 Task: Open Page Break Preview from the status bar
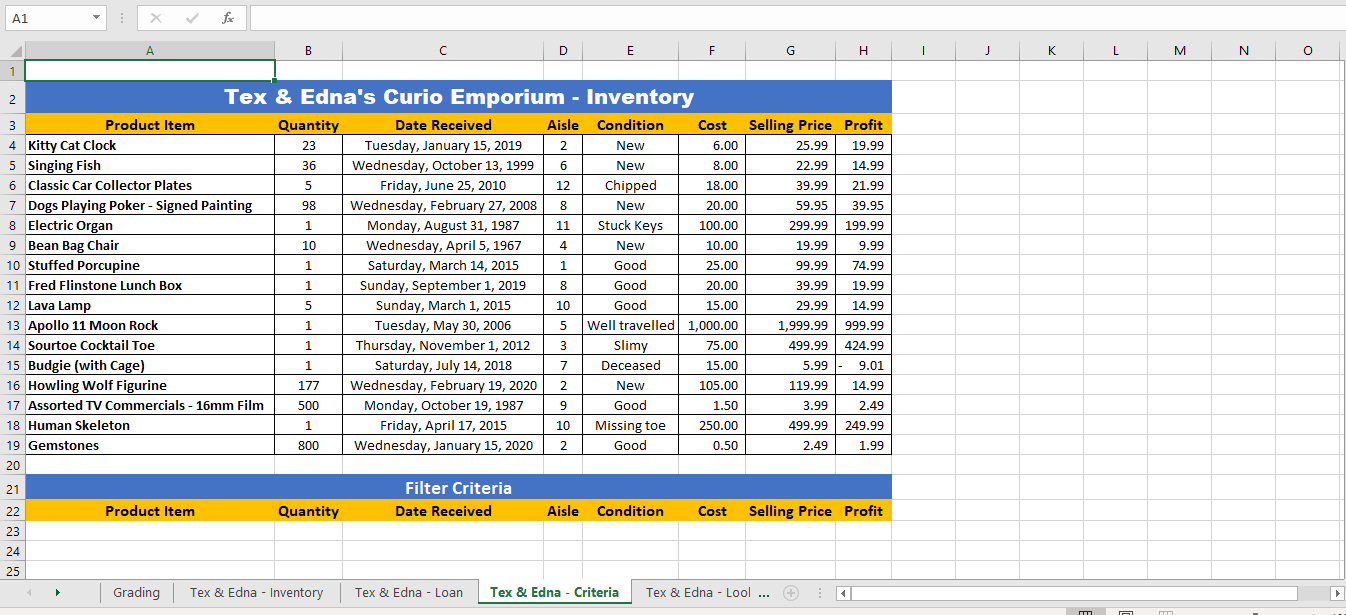1164,610
